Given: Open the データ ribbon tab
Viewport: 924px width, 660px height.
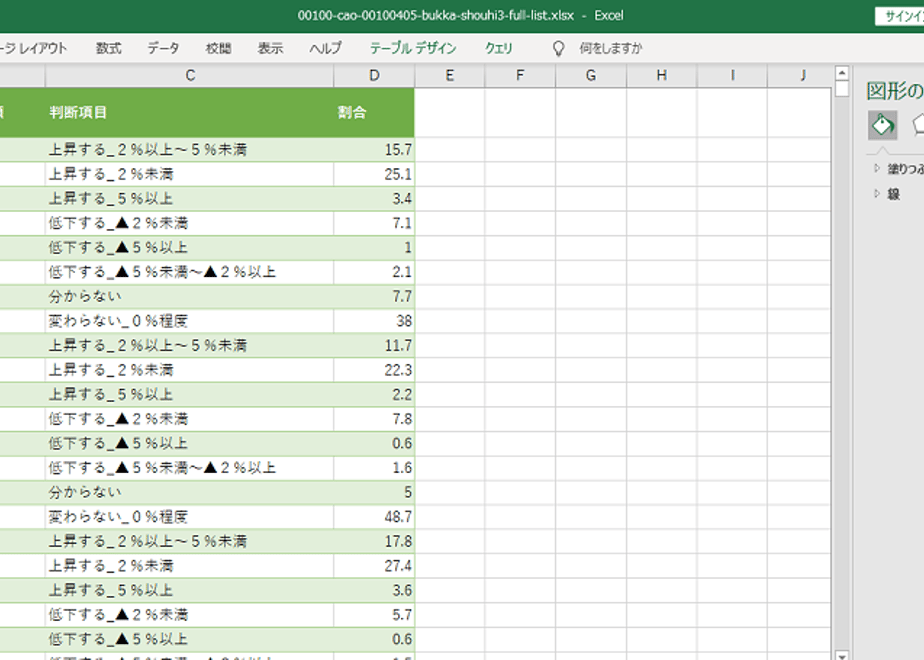Looking at the screenshot, I should [x=163, y=48].
